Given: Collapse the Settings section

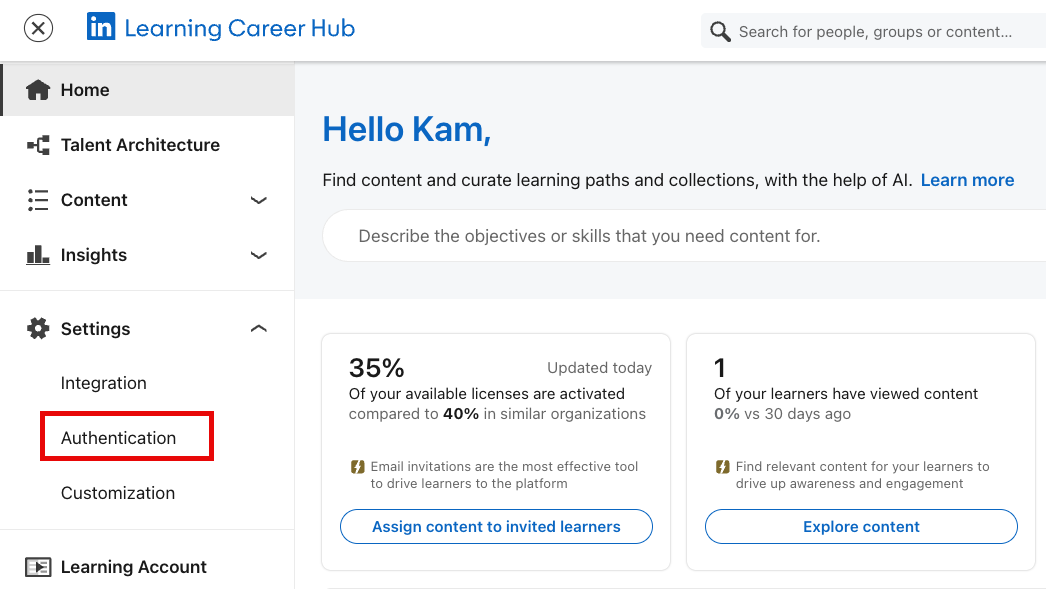Looking at the screenshot, I should pos(258,327).
